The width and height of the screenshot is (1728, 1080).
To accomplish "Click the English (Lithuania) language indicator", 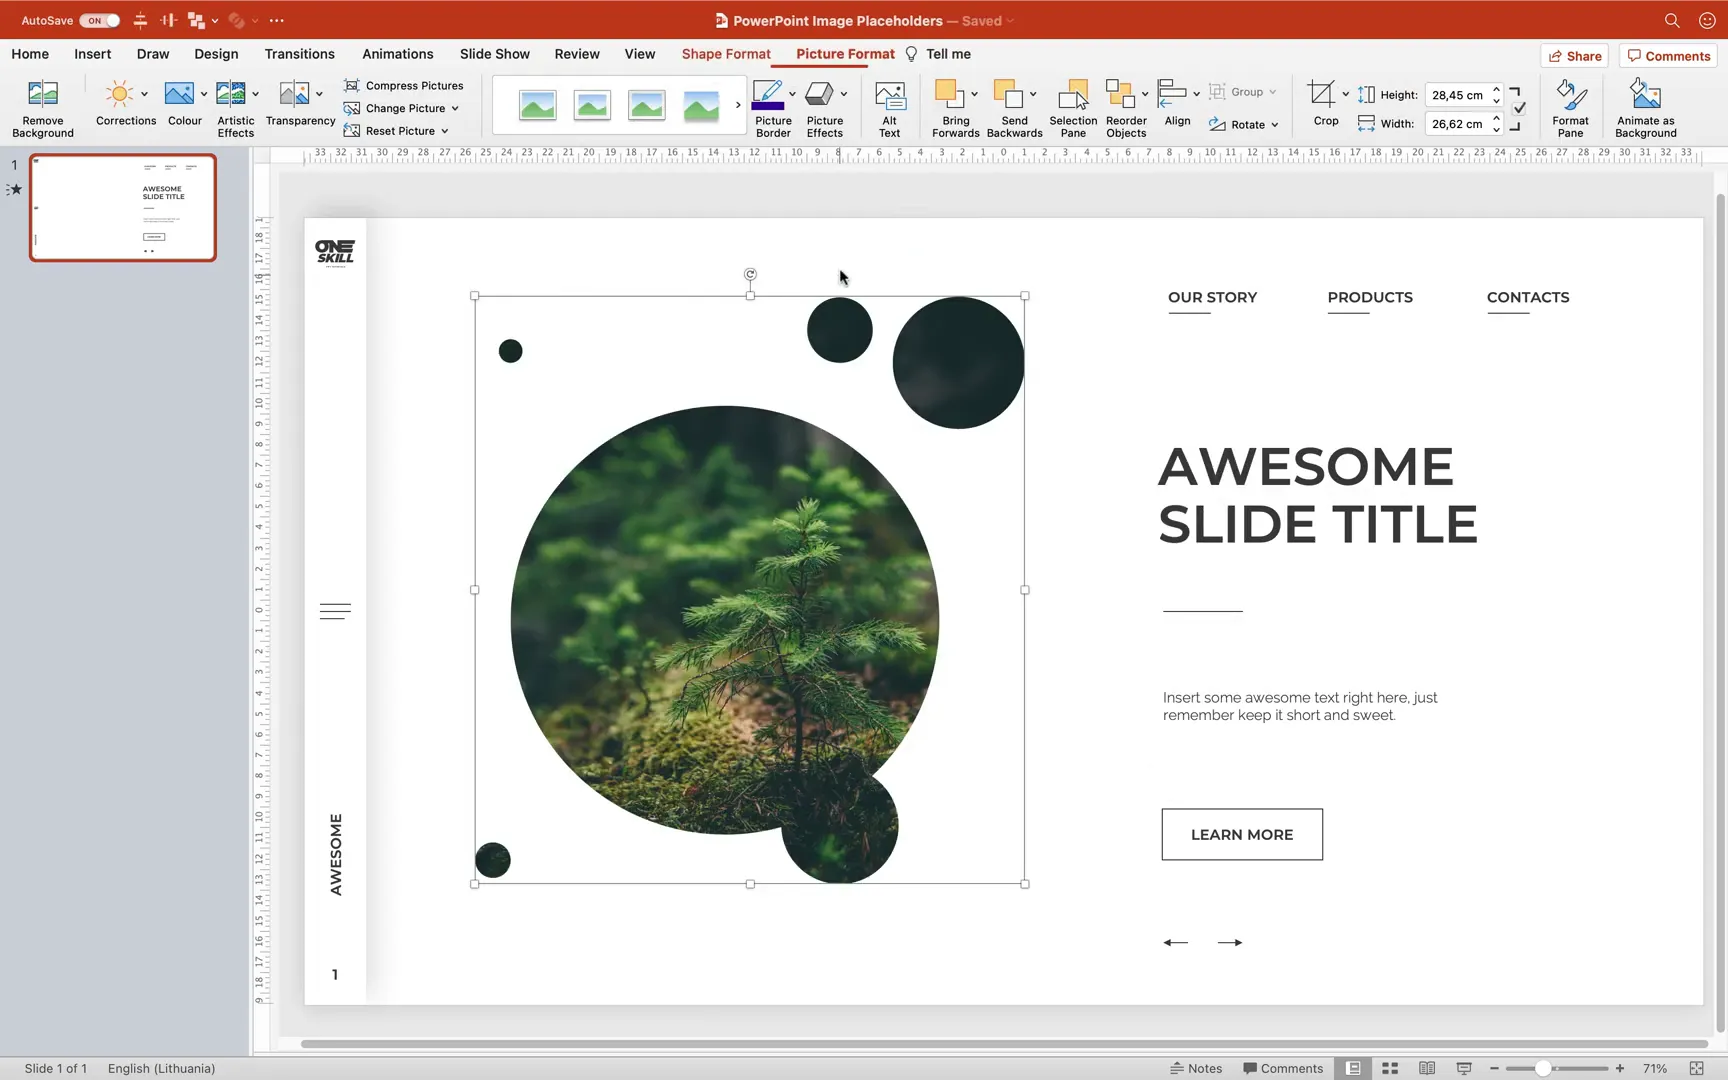I will (x=161, y=1068).
